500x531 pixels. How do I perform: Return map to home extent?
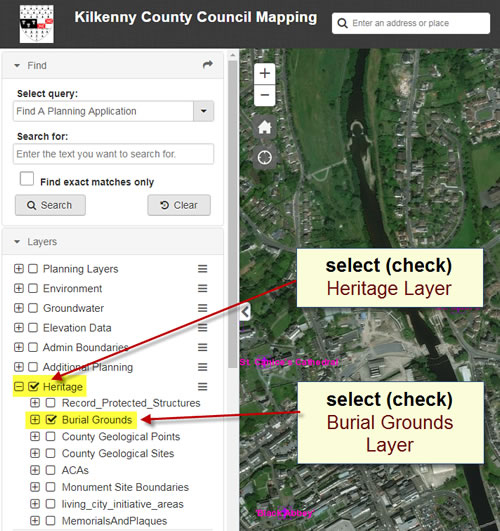pyautogui.click(x=265, y=127)
